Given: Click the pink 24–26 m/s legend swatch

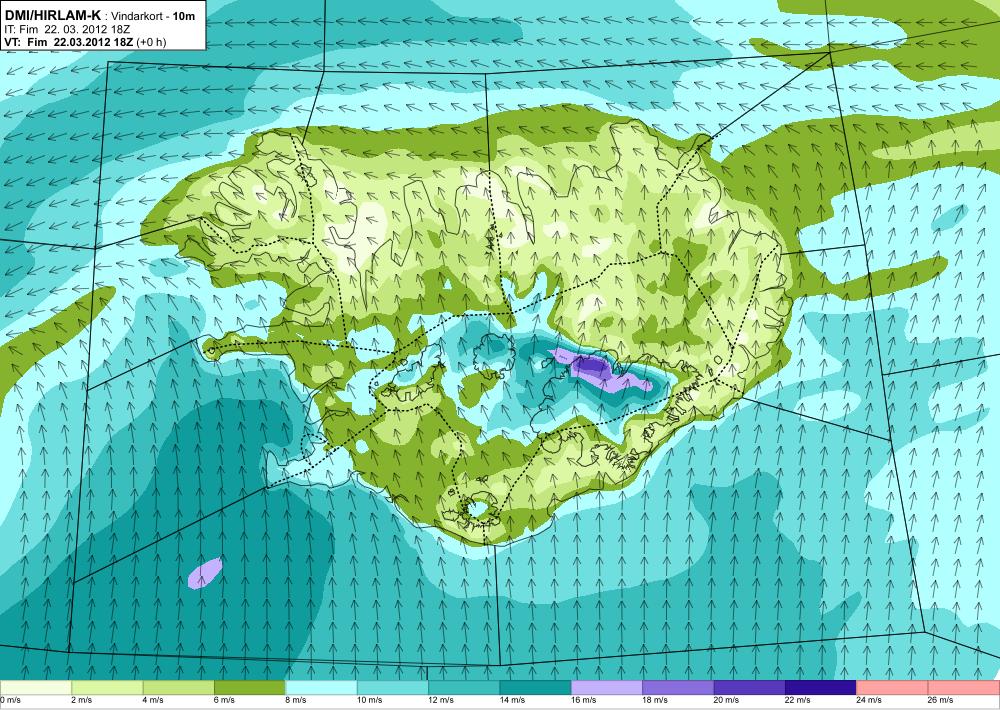Looking at the screenshot, I should coord(892,688).
